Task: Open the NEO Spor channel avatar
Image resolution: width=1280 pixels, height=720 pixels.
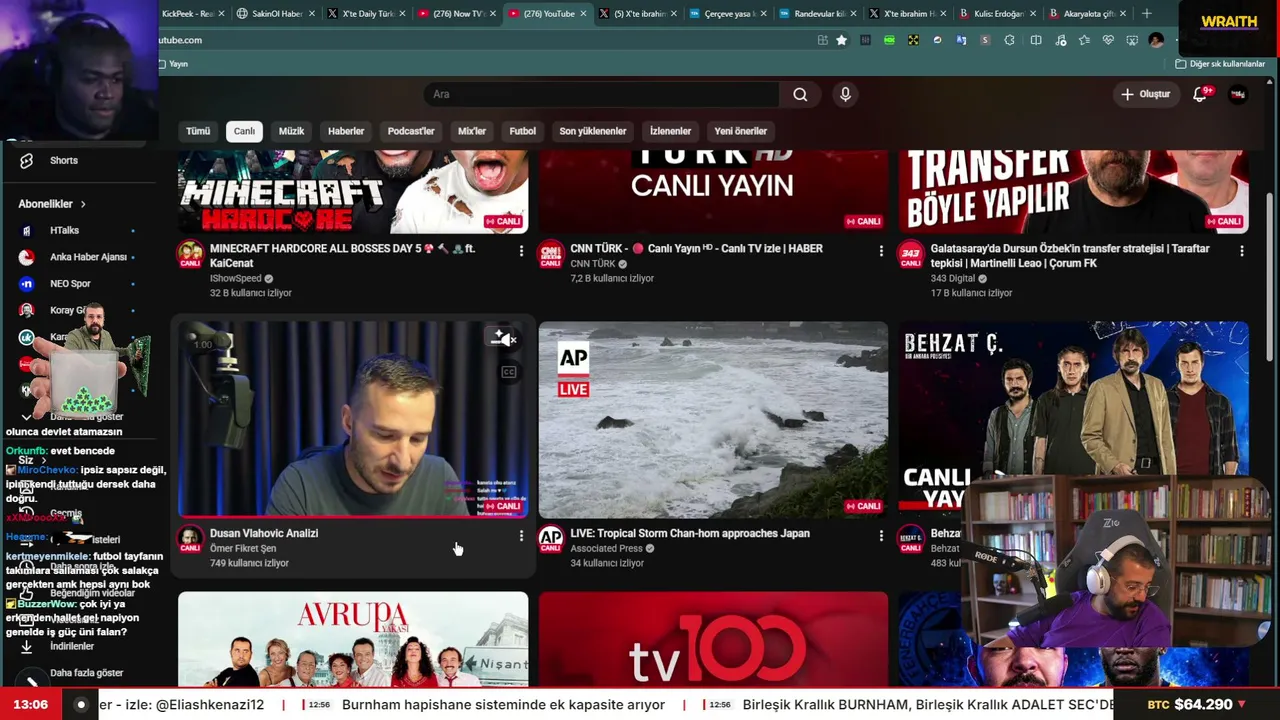Action: (x=27, y=283)
